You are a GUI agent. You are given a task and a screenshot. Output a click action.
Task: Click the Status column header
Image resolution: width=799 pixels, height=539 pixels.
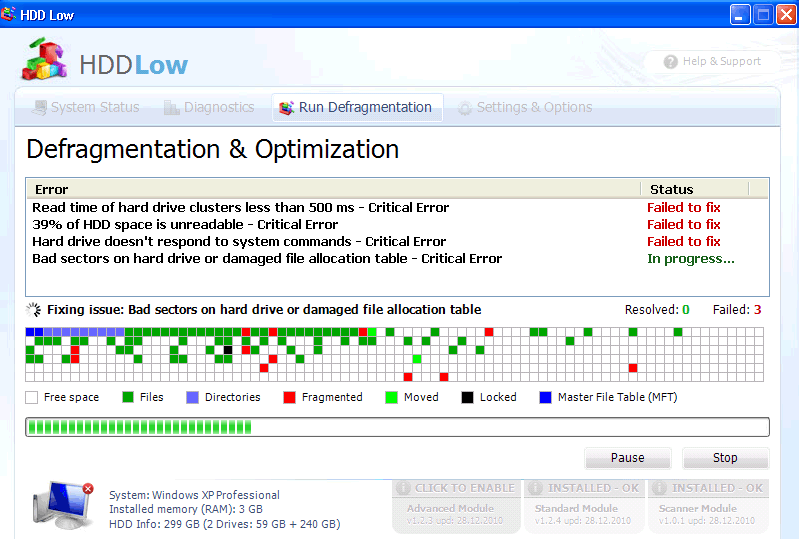coord(671,189)
